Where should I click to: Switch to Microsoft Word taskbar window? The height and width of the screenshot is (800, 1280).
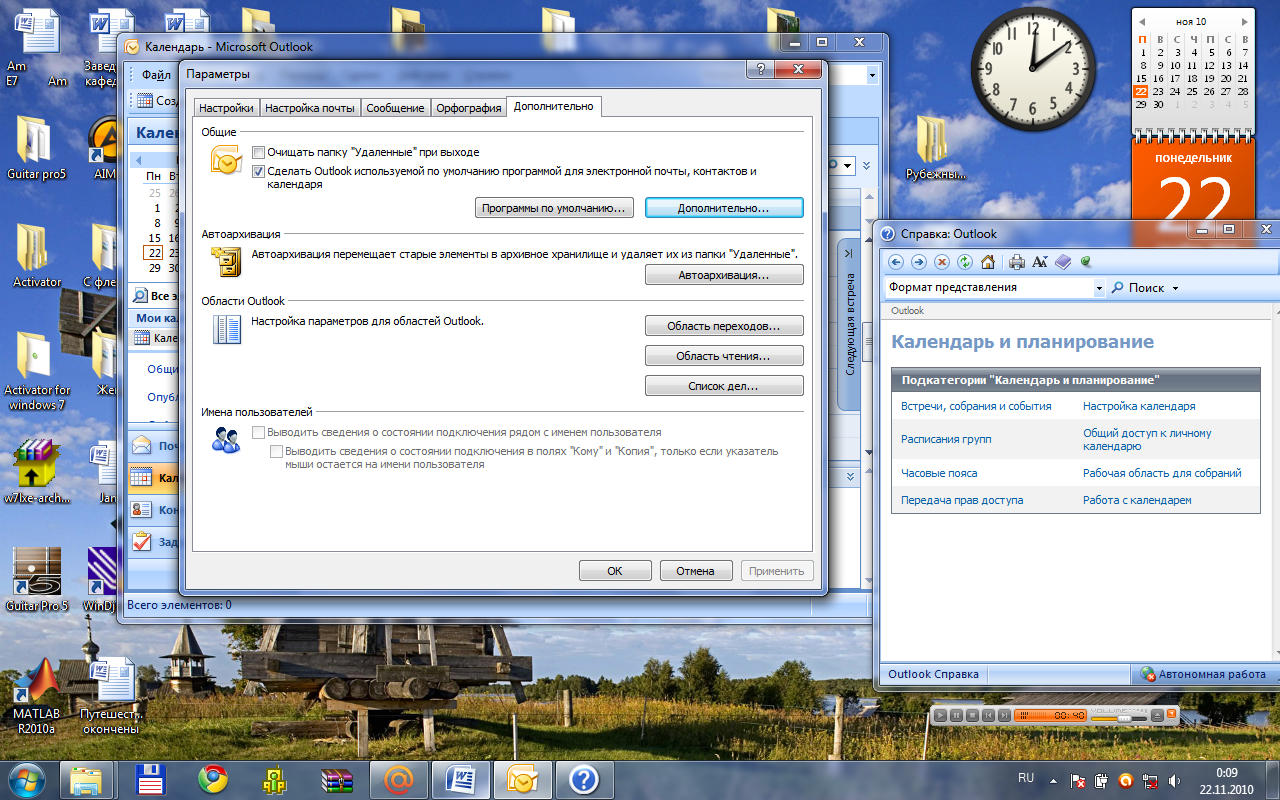tap(461, 779)
